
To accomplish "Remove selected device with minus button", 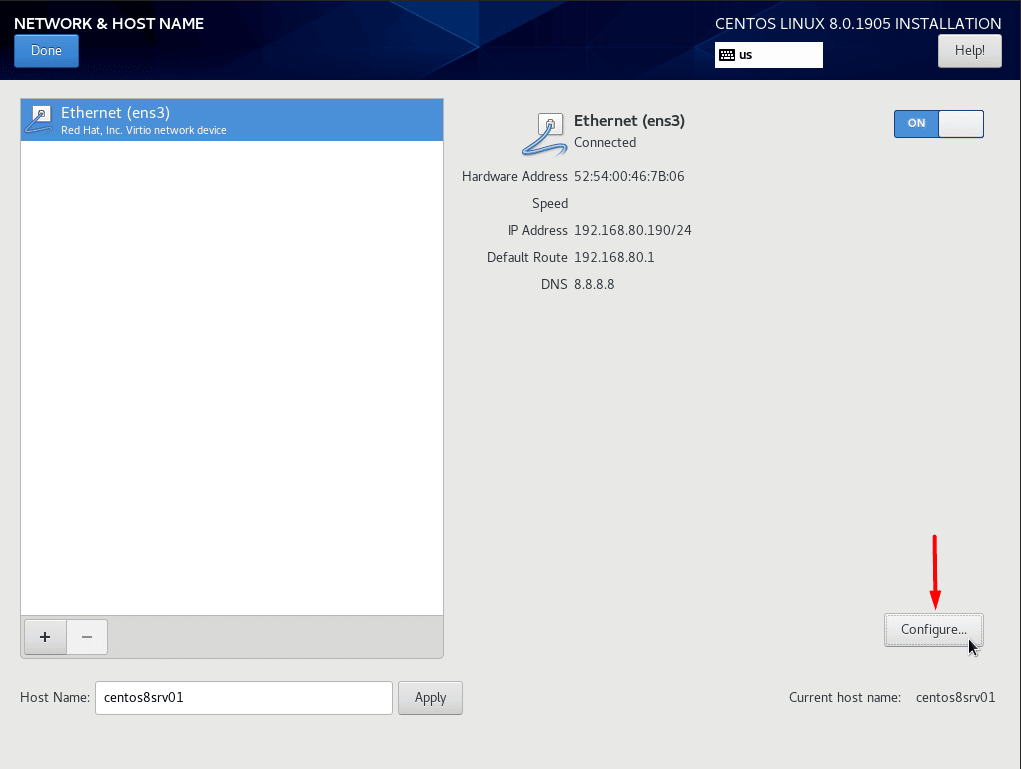I will 87,637.
